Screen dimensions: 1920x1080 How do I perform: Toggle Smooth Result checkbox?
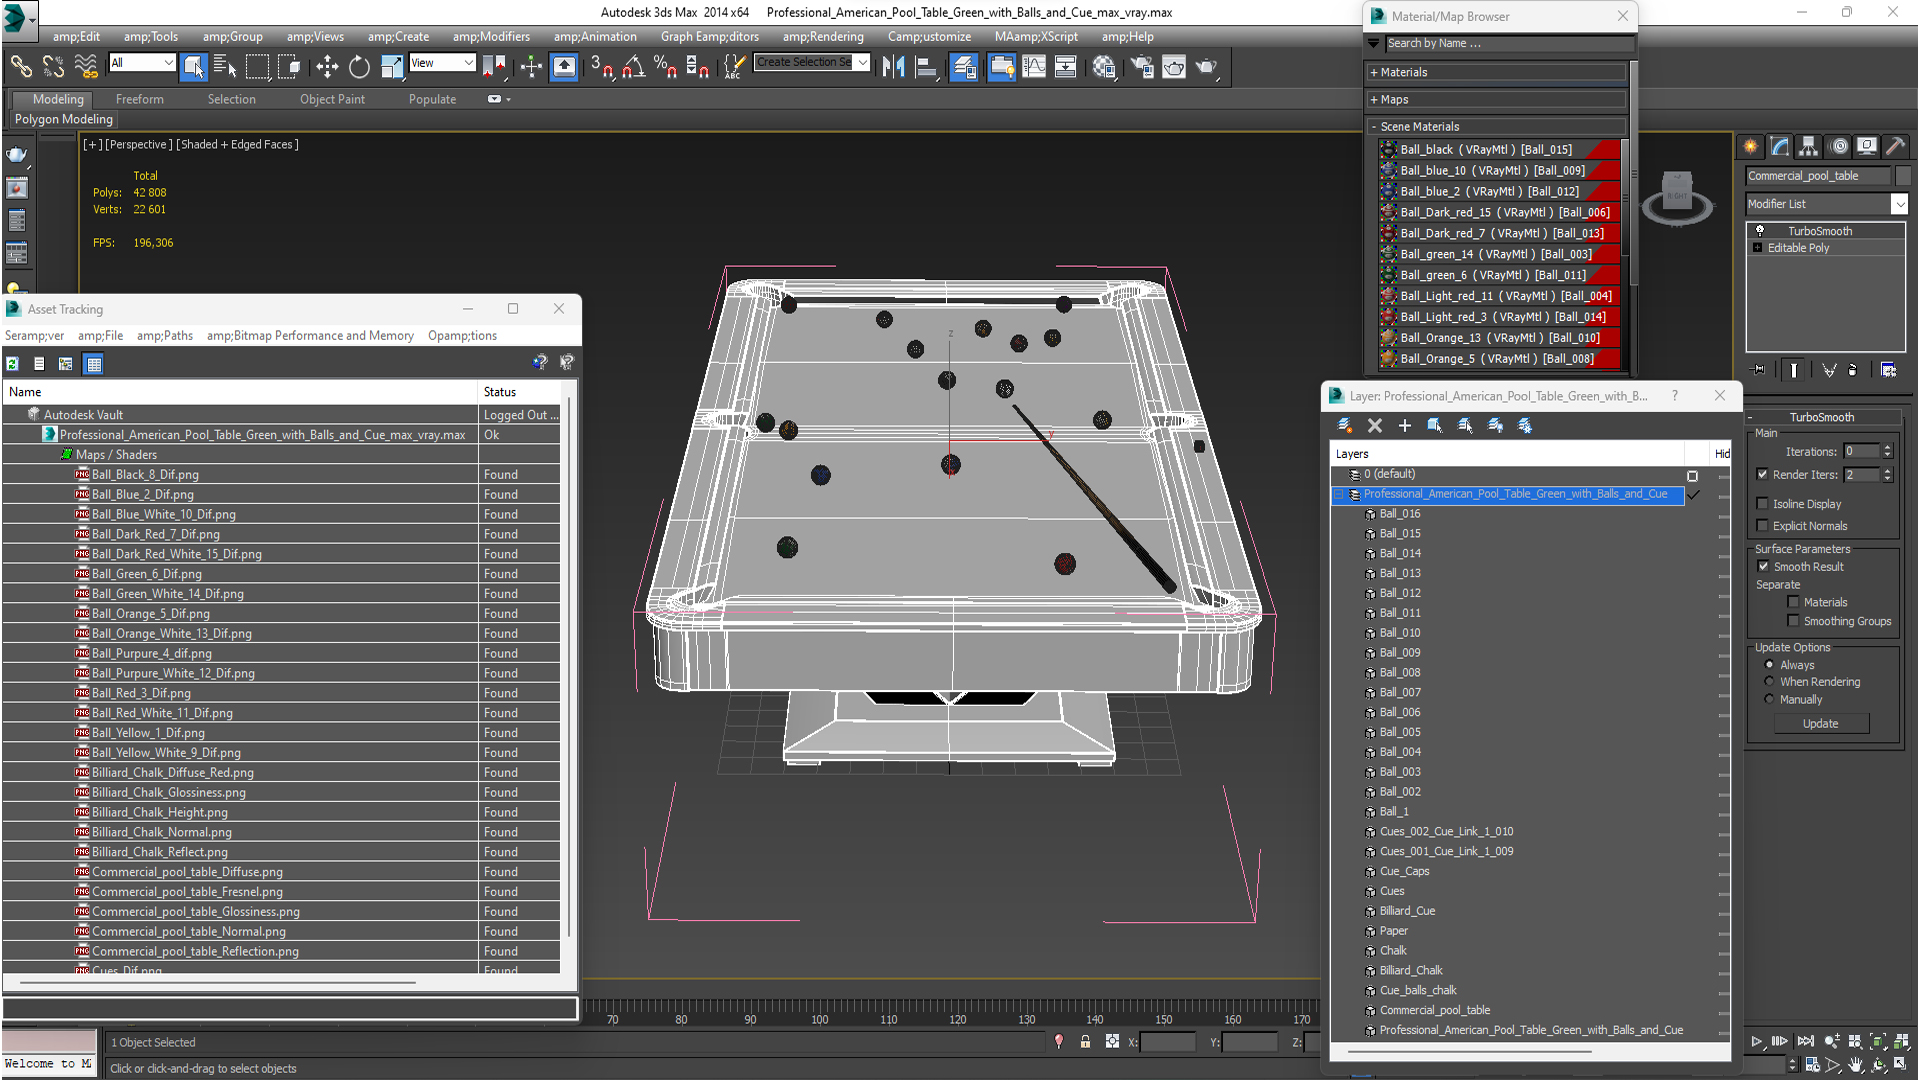1763,566
